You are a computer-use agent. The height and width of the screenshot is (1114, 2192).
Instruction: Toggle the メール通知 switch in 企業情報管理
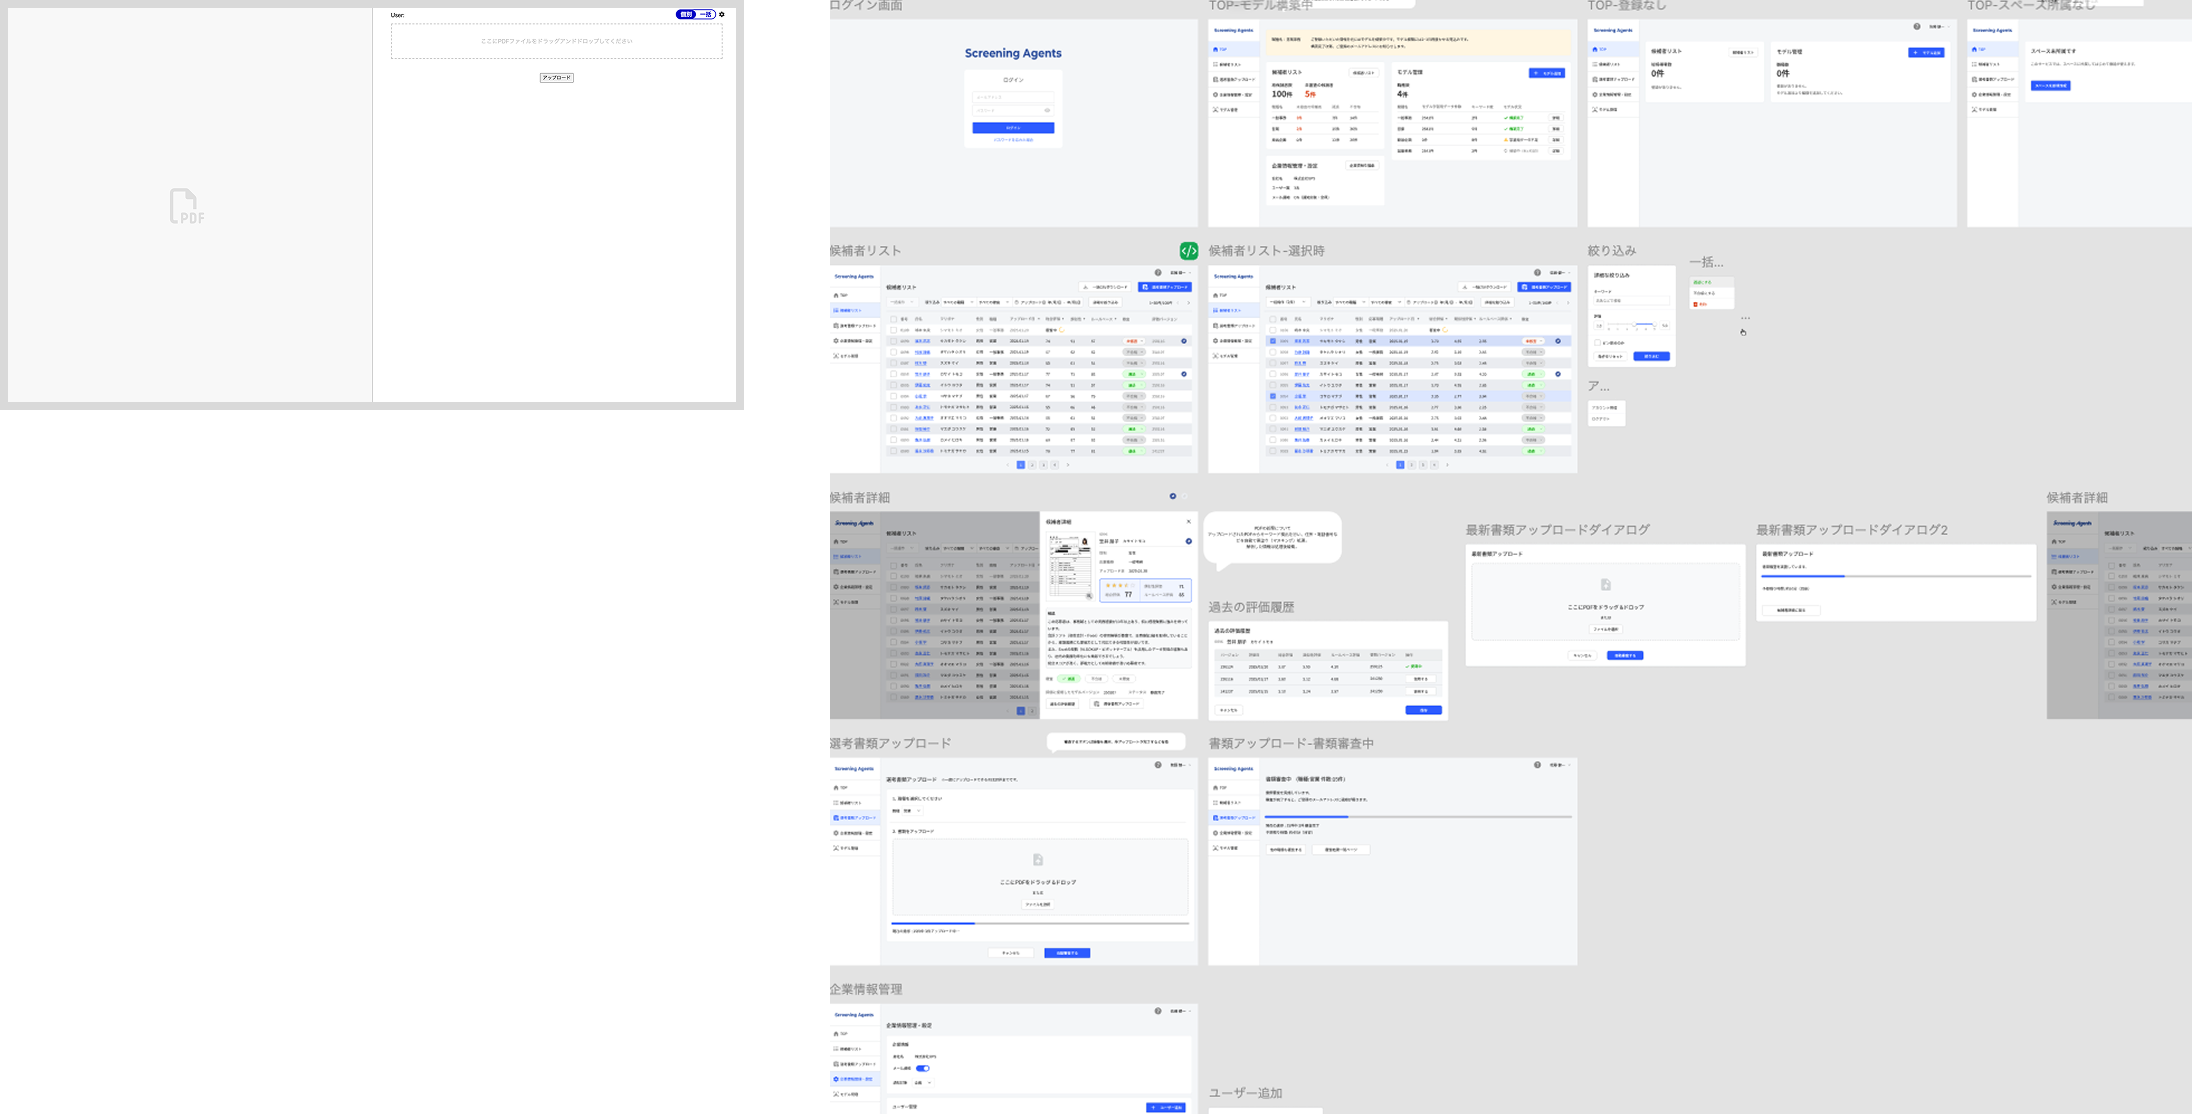click(x=922, y=1068)
